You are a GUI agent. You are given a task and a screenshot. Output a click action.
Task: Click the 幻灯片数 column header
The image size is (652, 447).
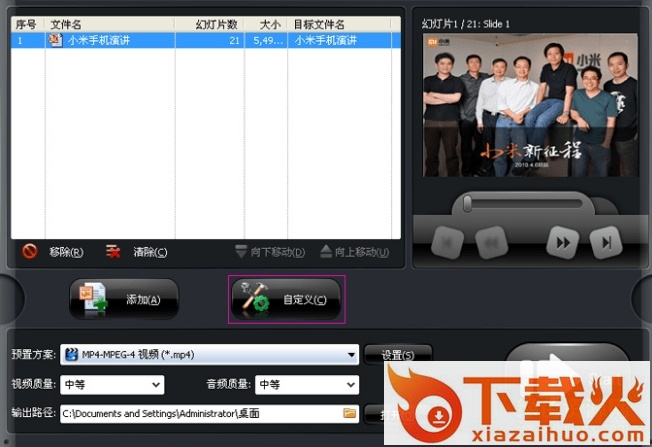(x=210, y=24)
